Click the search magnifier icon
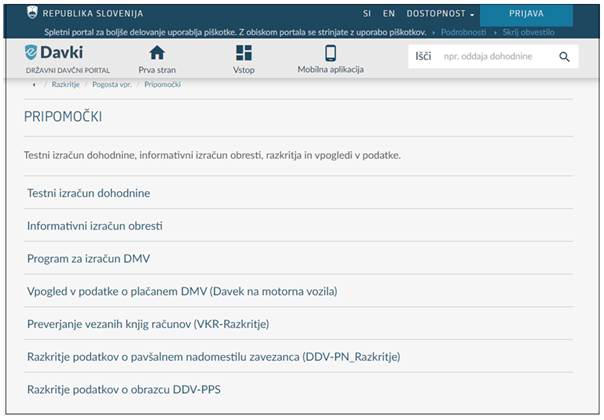This screenshot has width=604, height=420. pos(564,58)
